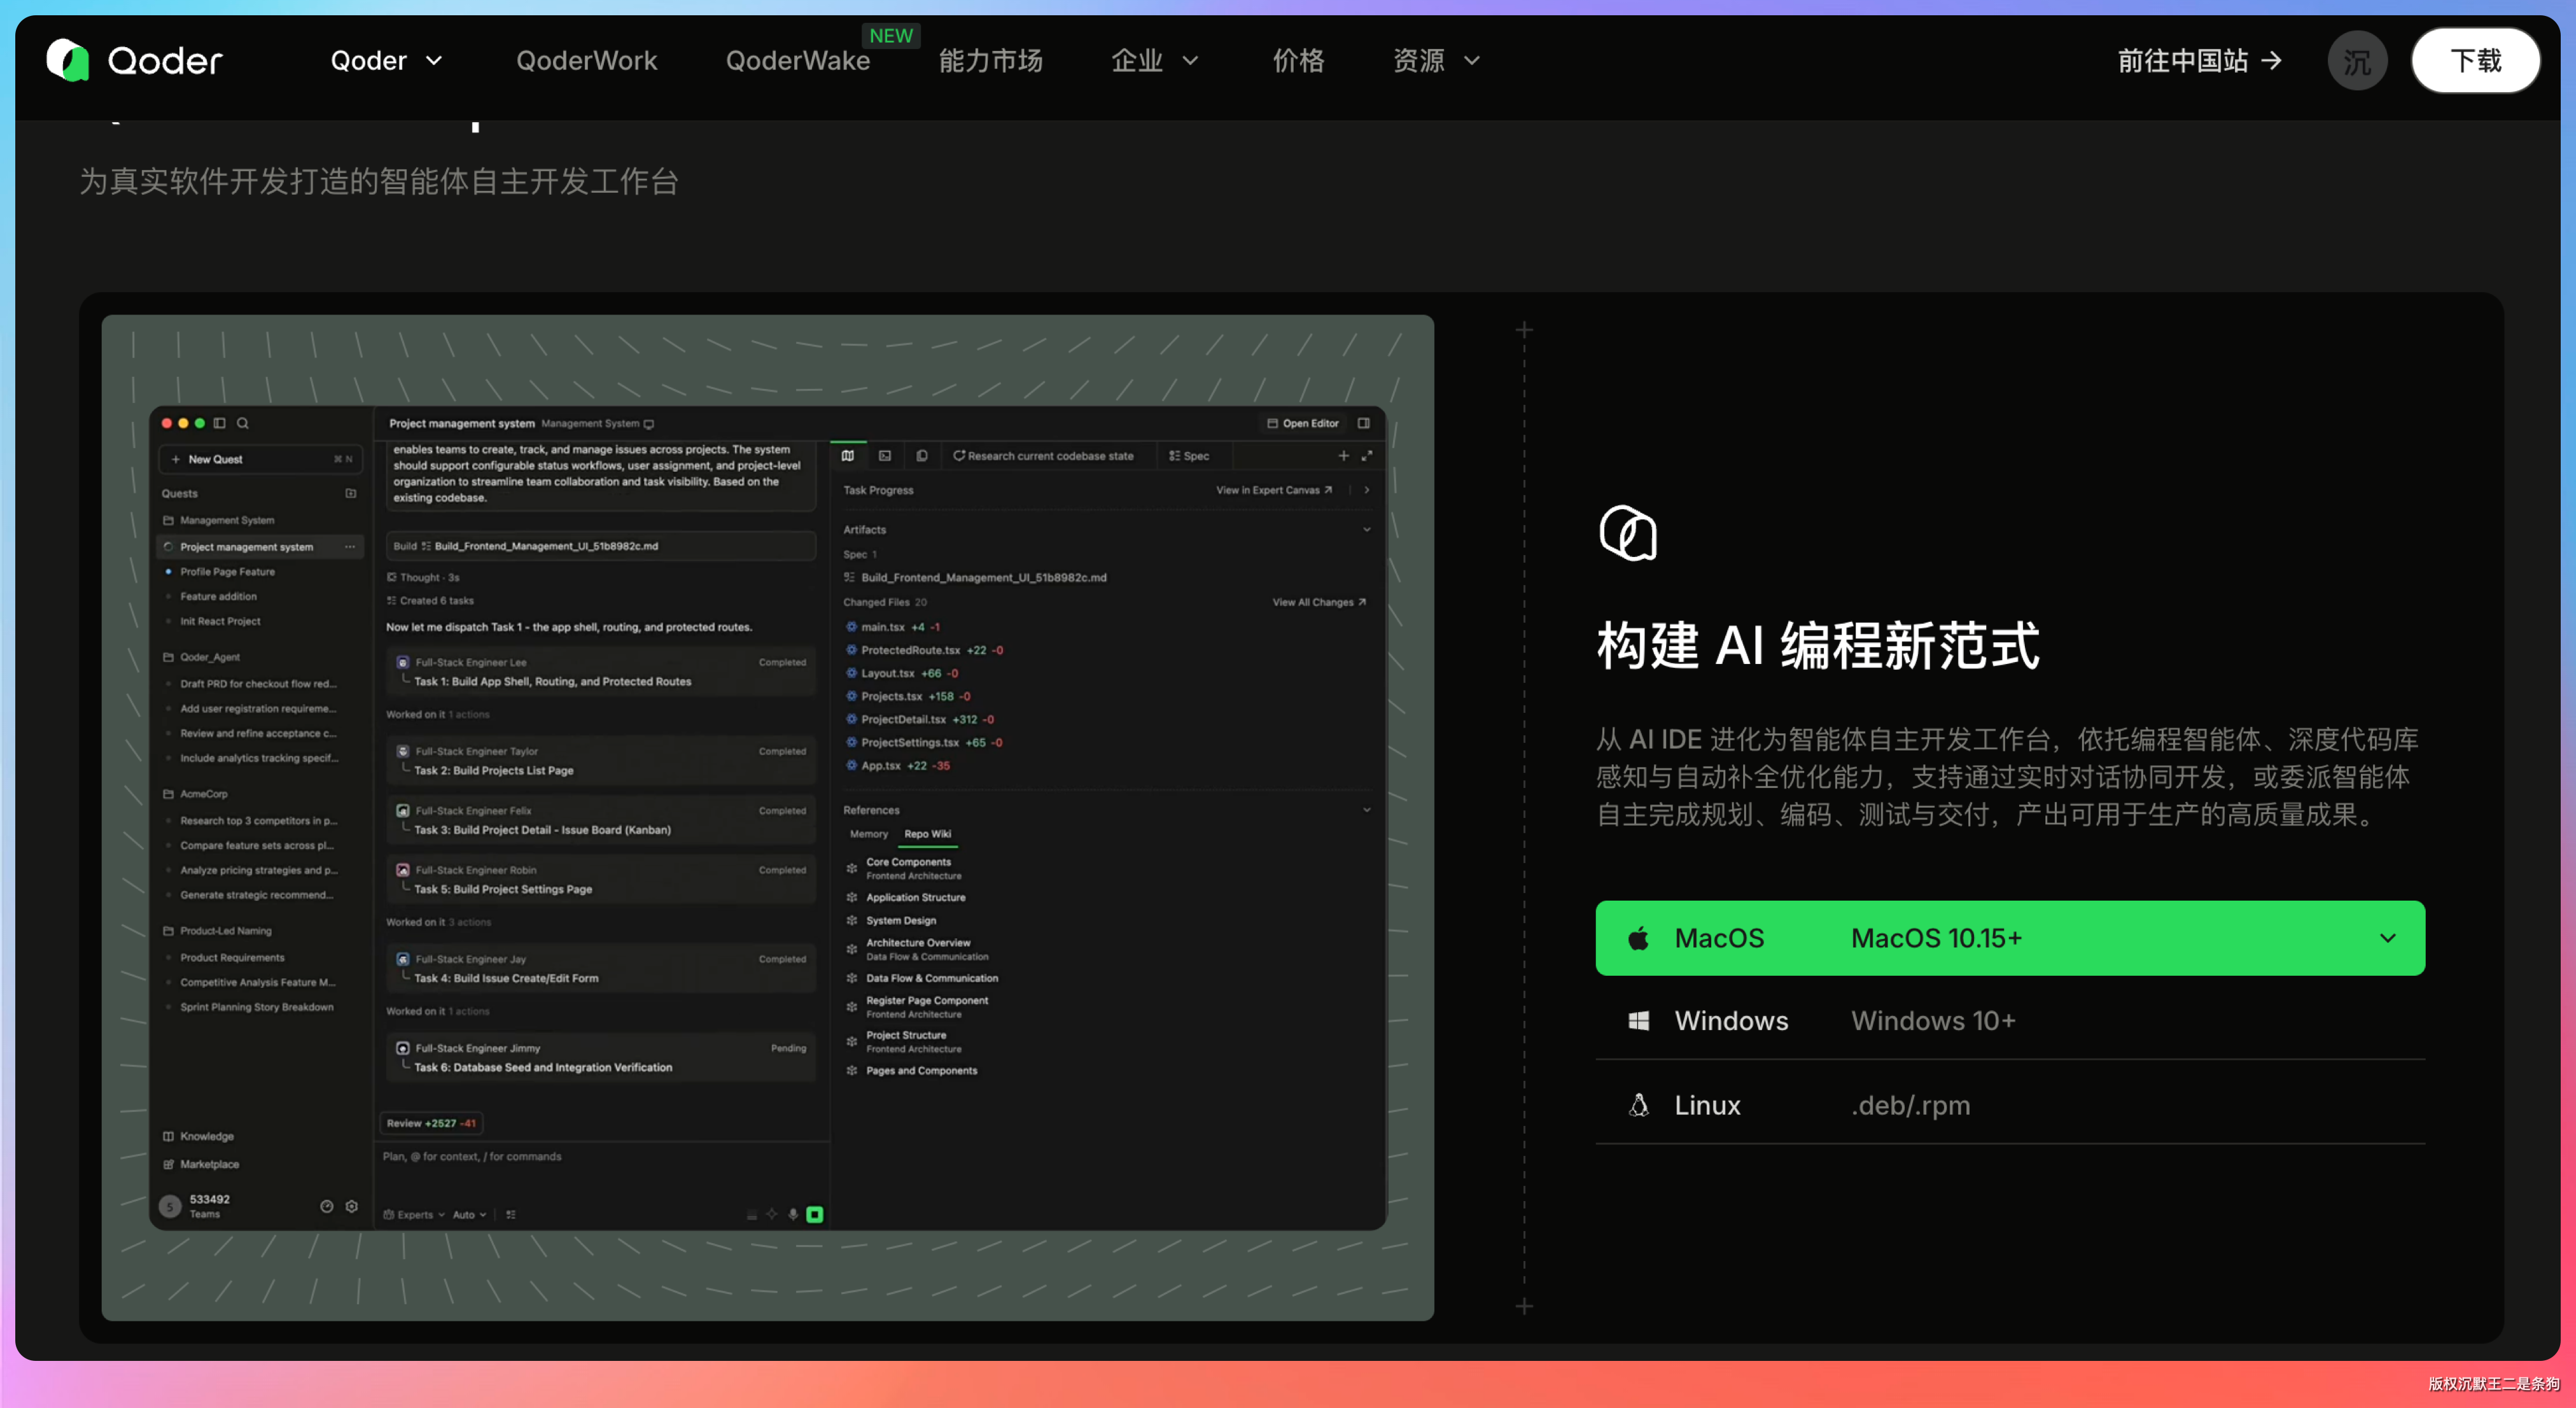Open the Management System folder in Quests

coord(226,520)
